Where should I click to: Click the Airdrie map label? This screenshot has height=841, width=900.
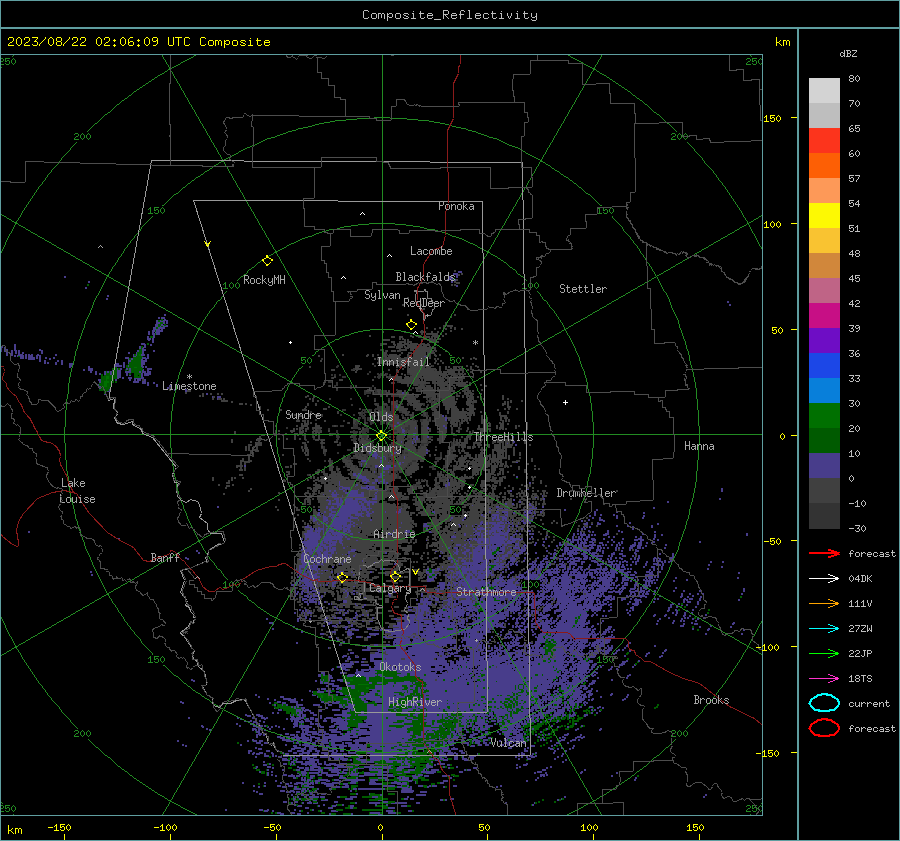point(394,534)
